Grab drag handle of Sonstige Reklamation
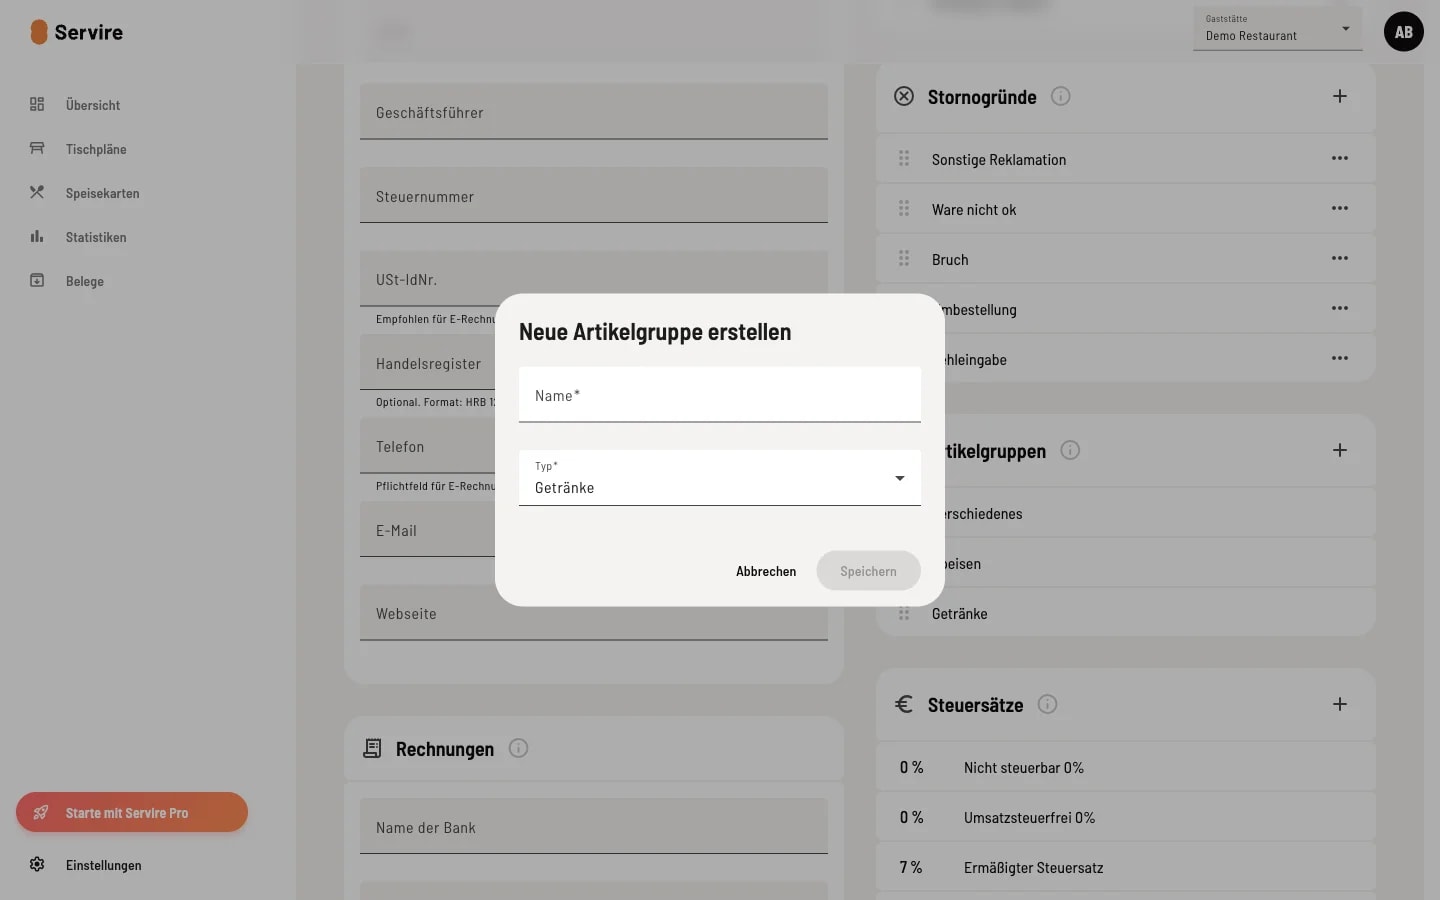This screenshot has height=900, width=1440. [x=904, y=158]
